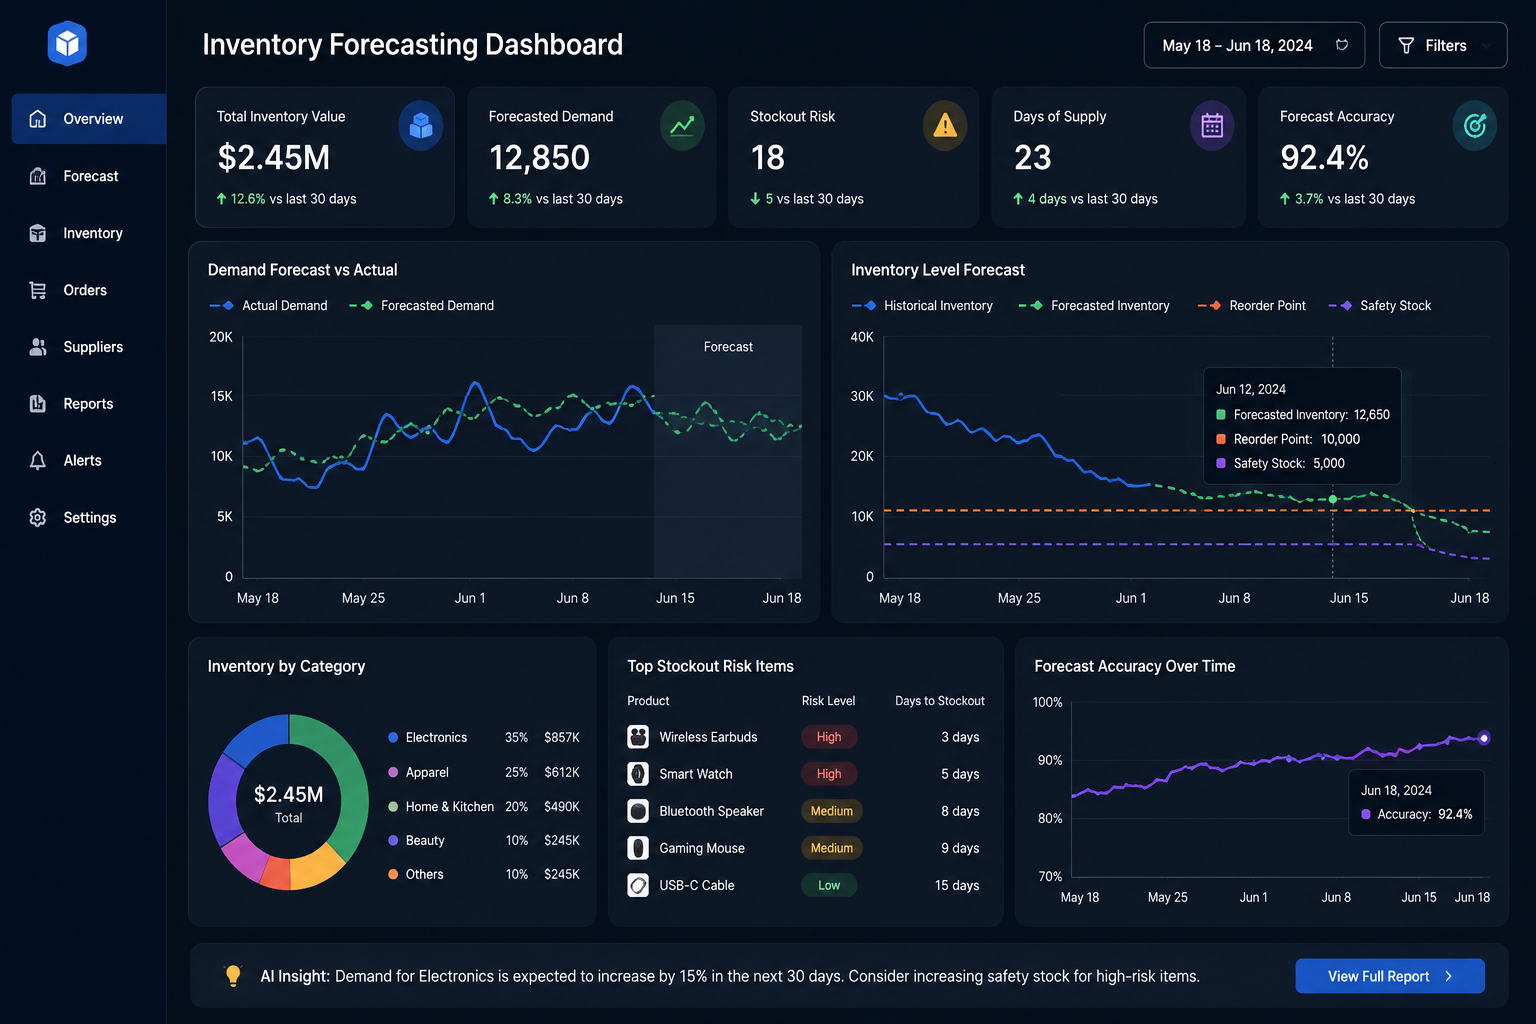Select the Reports menu item
Screen dimensions: 1536x1024
pos(89,404)
